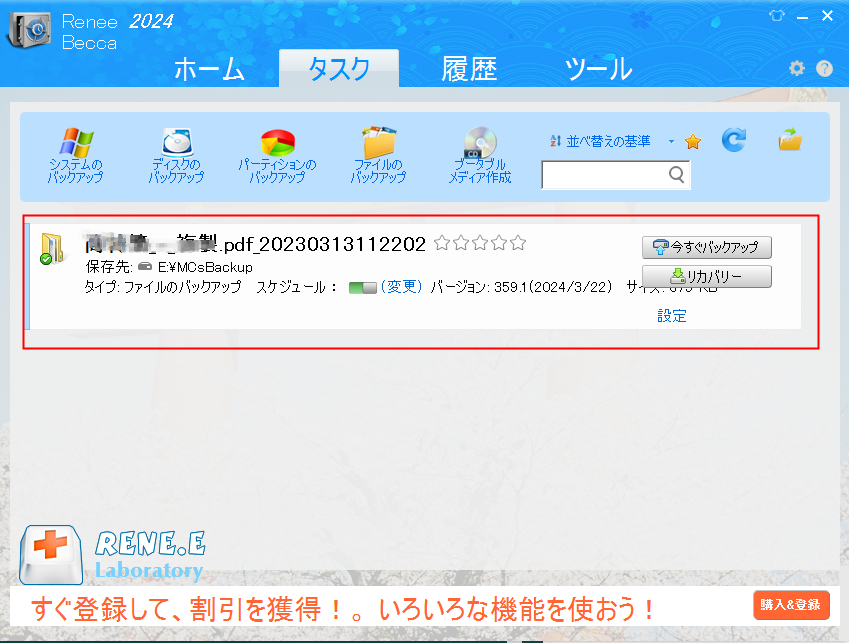Click the E:¥MCsBackup destination path
The image size is (849, 643).
[205, 267]
